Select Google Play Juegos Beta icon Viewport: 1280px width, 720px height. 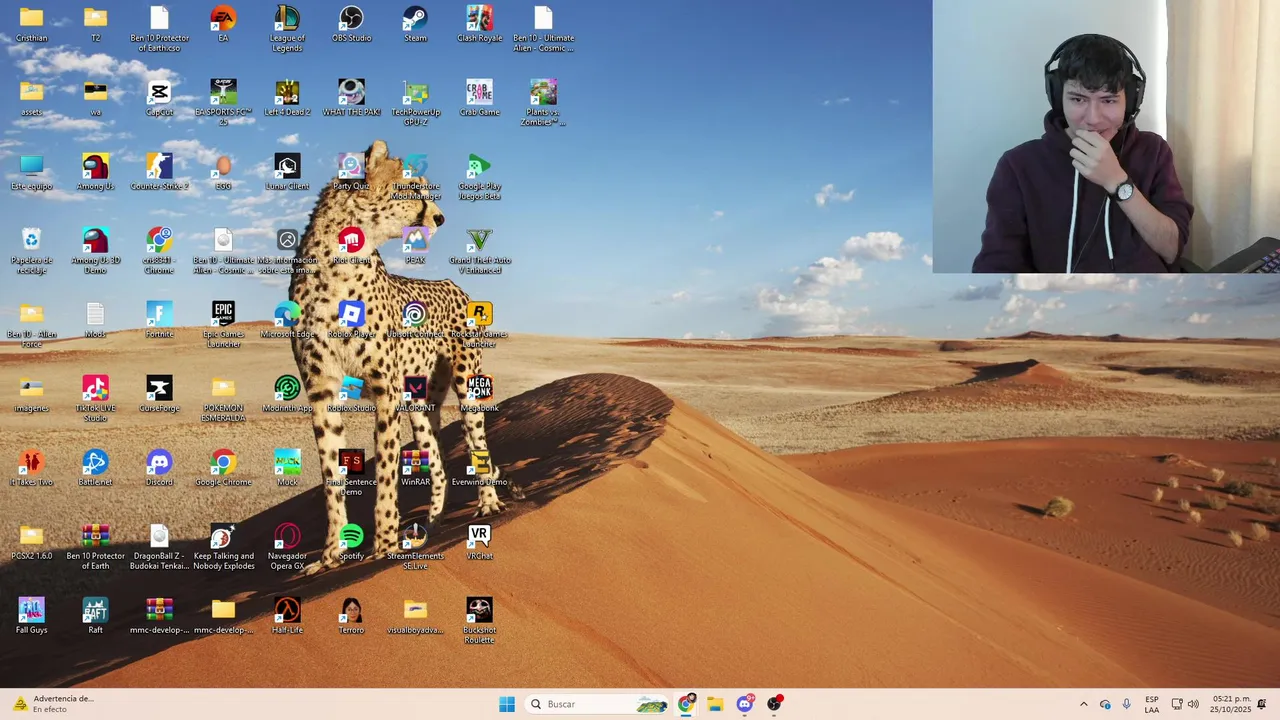pyautogui.click(x=479, y=176)
